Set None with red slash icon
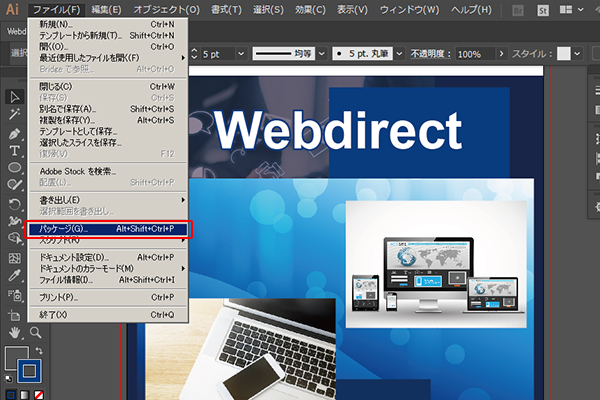 tap(39, 394)
